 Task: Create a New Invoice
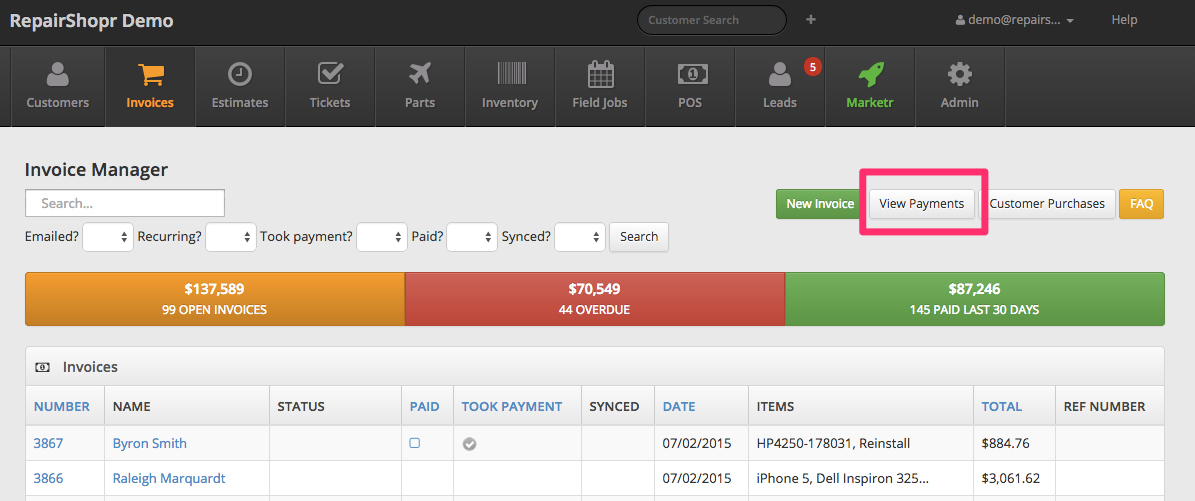(819, 204)
